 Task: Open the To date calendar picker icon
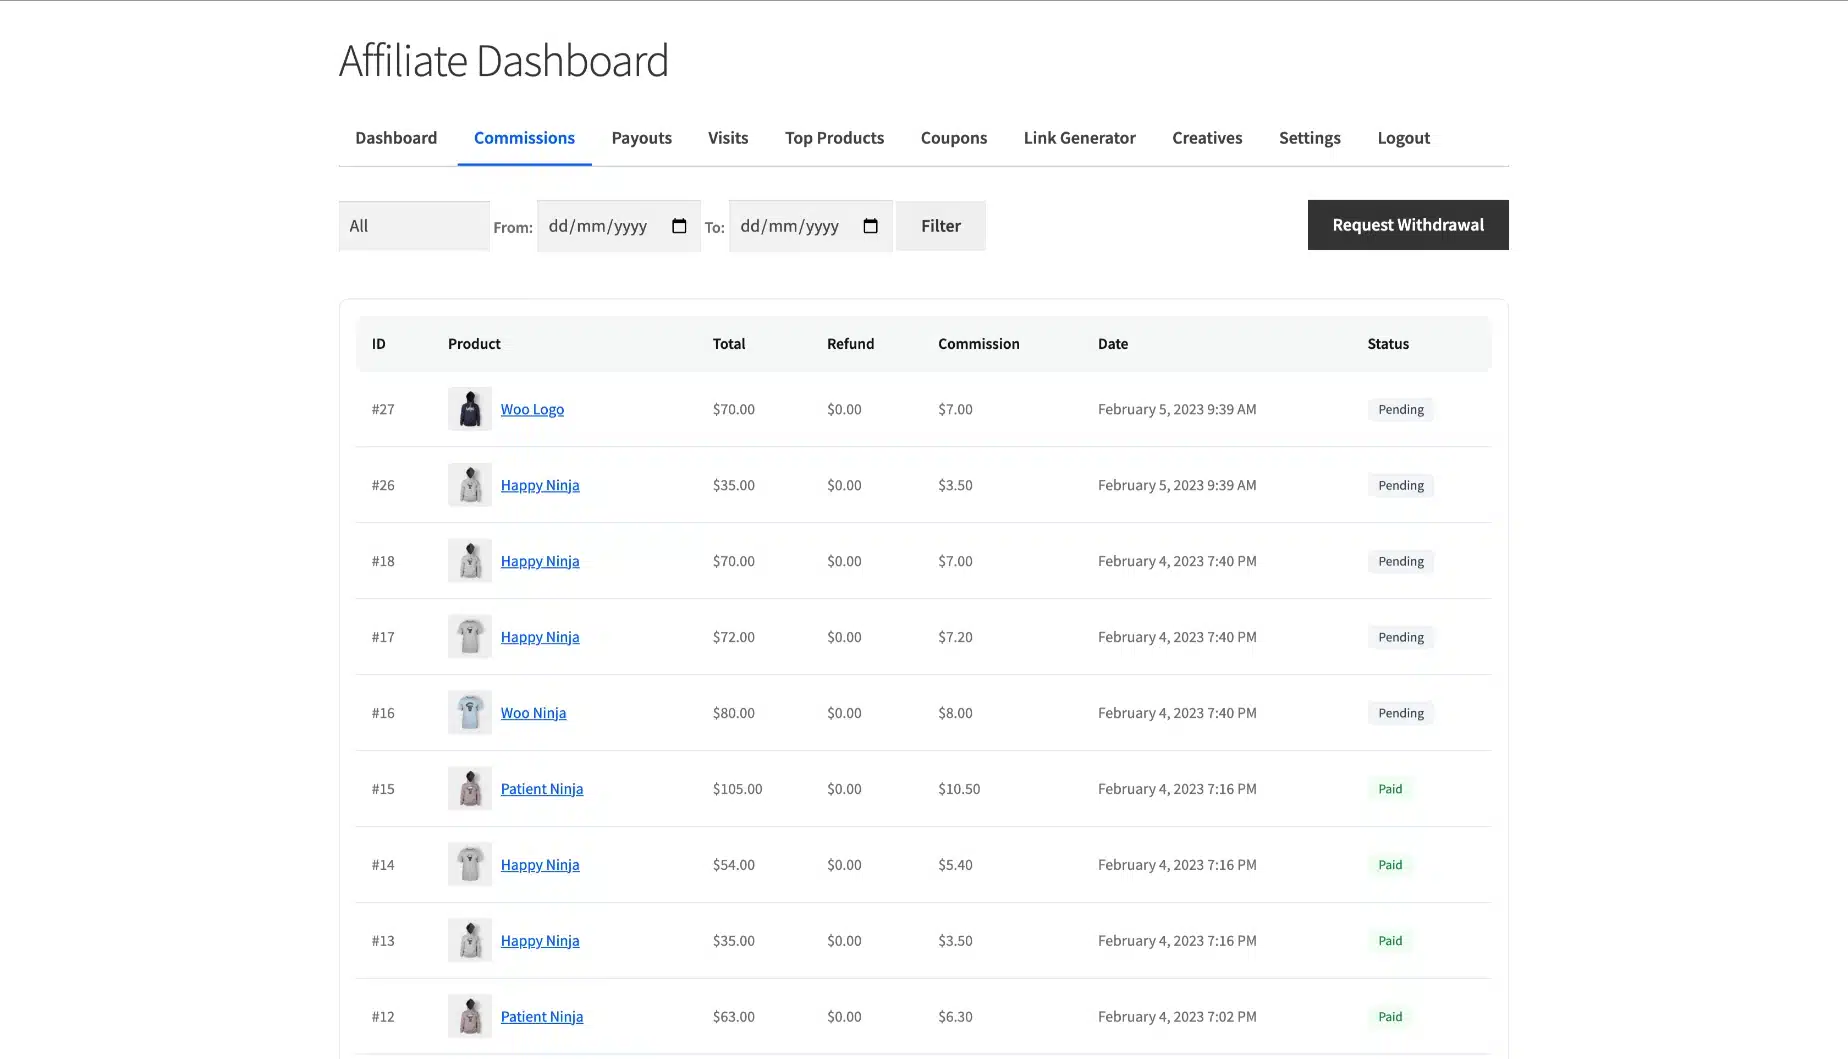tap(870, 226)
